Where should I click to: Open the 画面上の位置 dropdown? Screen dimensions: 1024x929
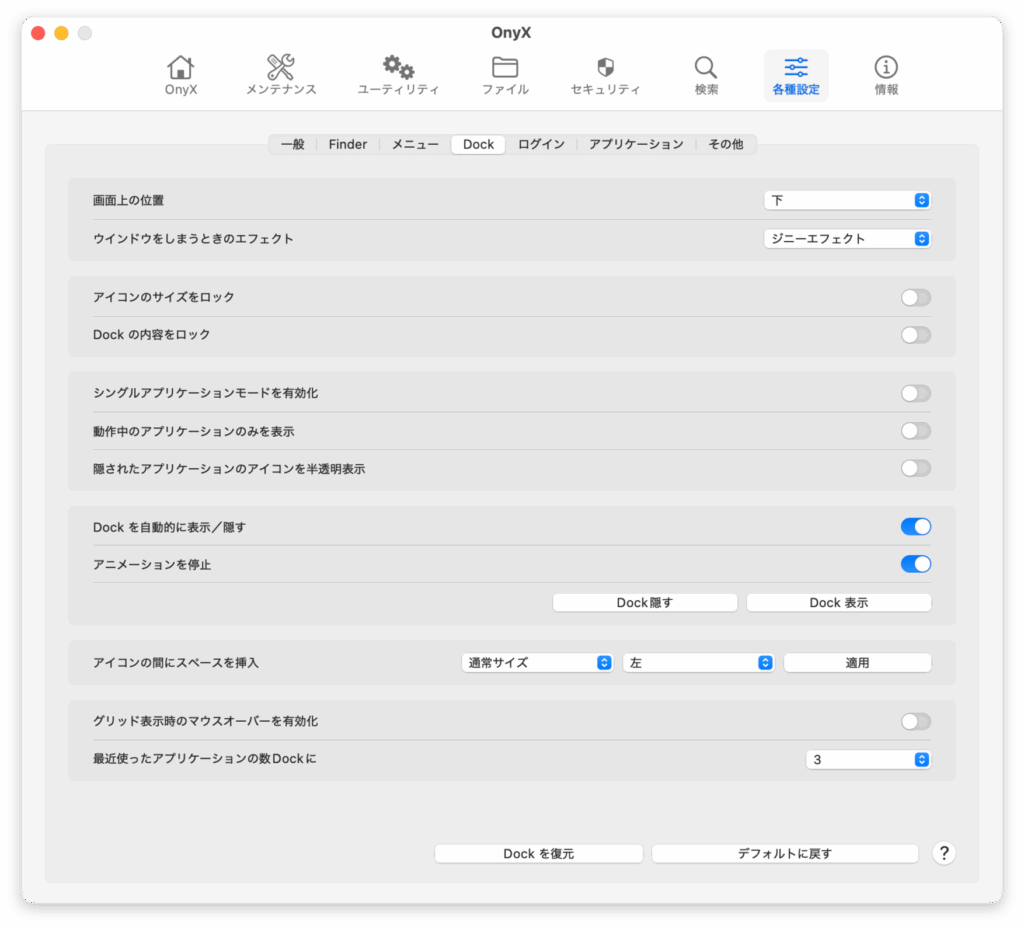(847, 200)
